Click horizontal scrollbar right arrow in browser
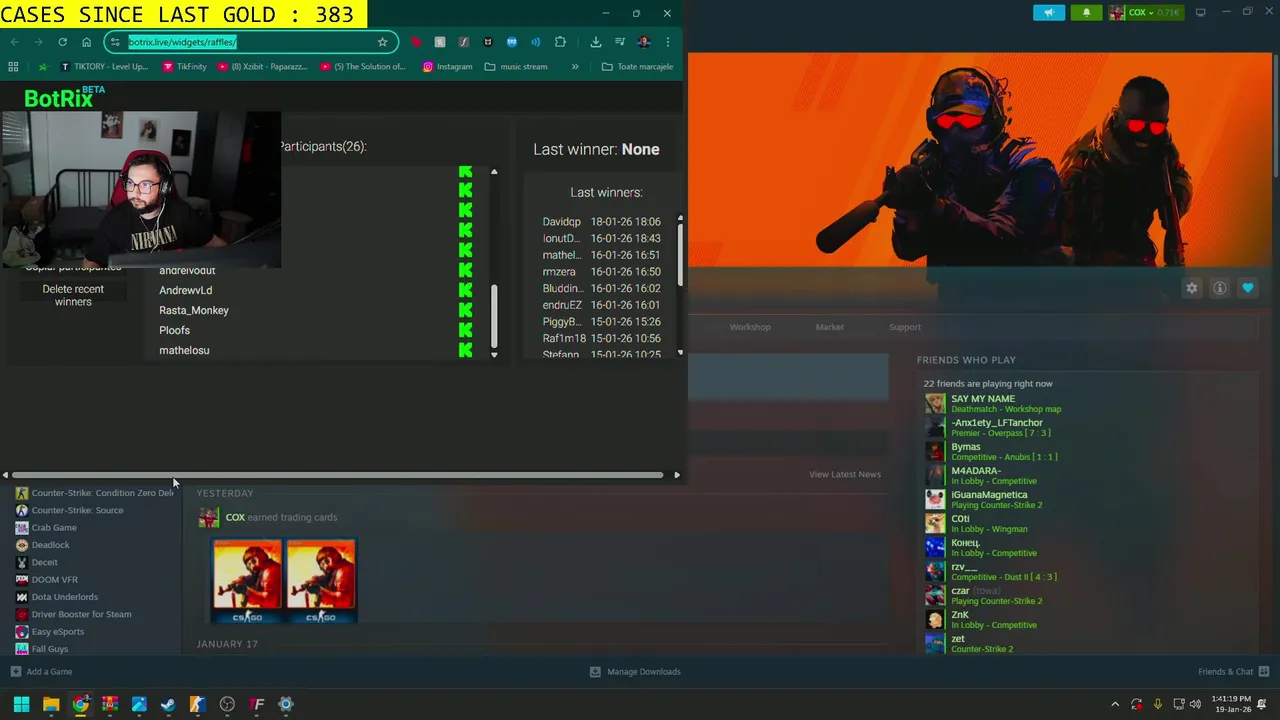1280x720 pixels. (677, 475)
